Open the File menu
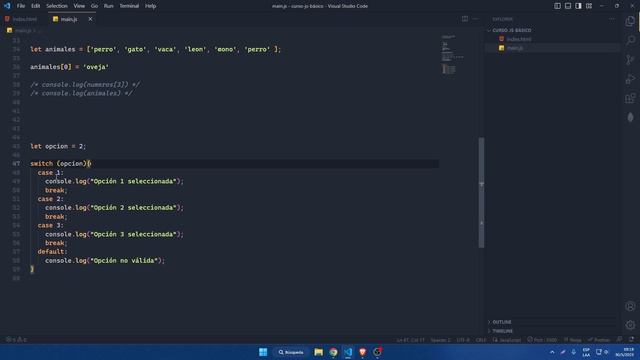Screen dimensions: 640x360 [x=21, y=6]
